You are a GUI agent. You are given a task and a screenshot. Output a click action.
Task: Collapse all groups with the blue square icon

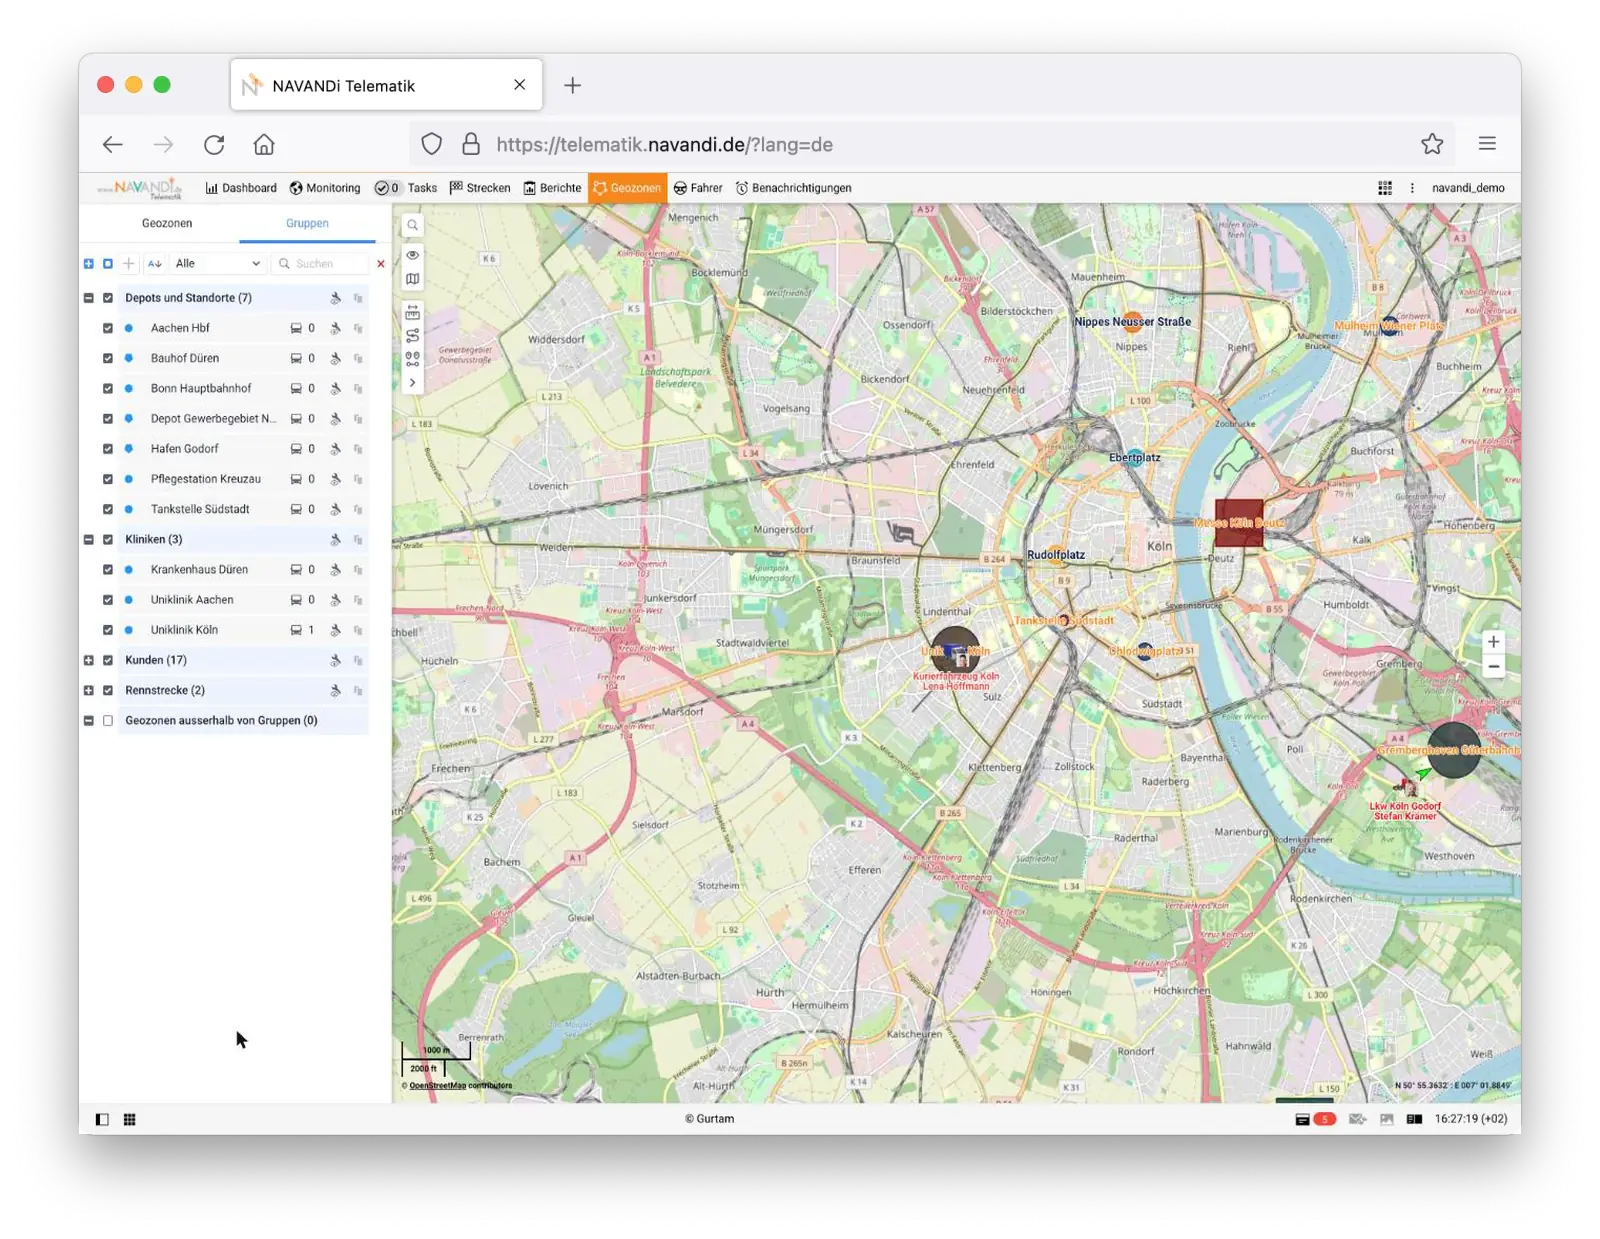point(108,264)
